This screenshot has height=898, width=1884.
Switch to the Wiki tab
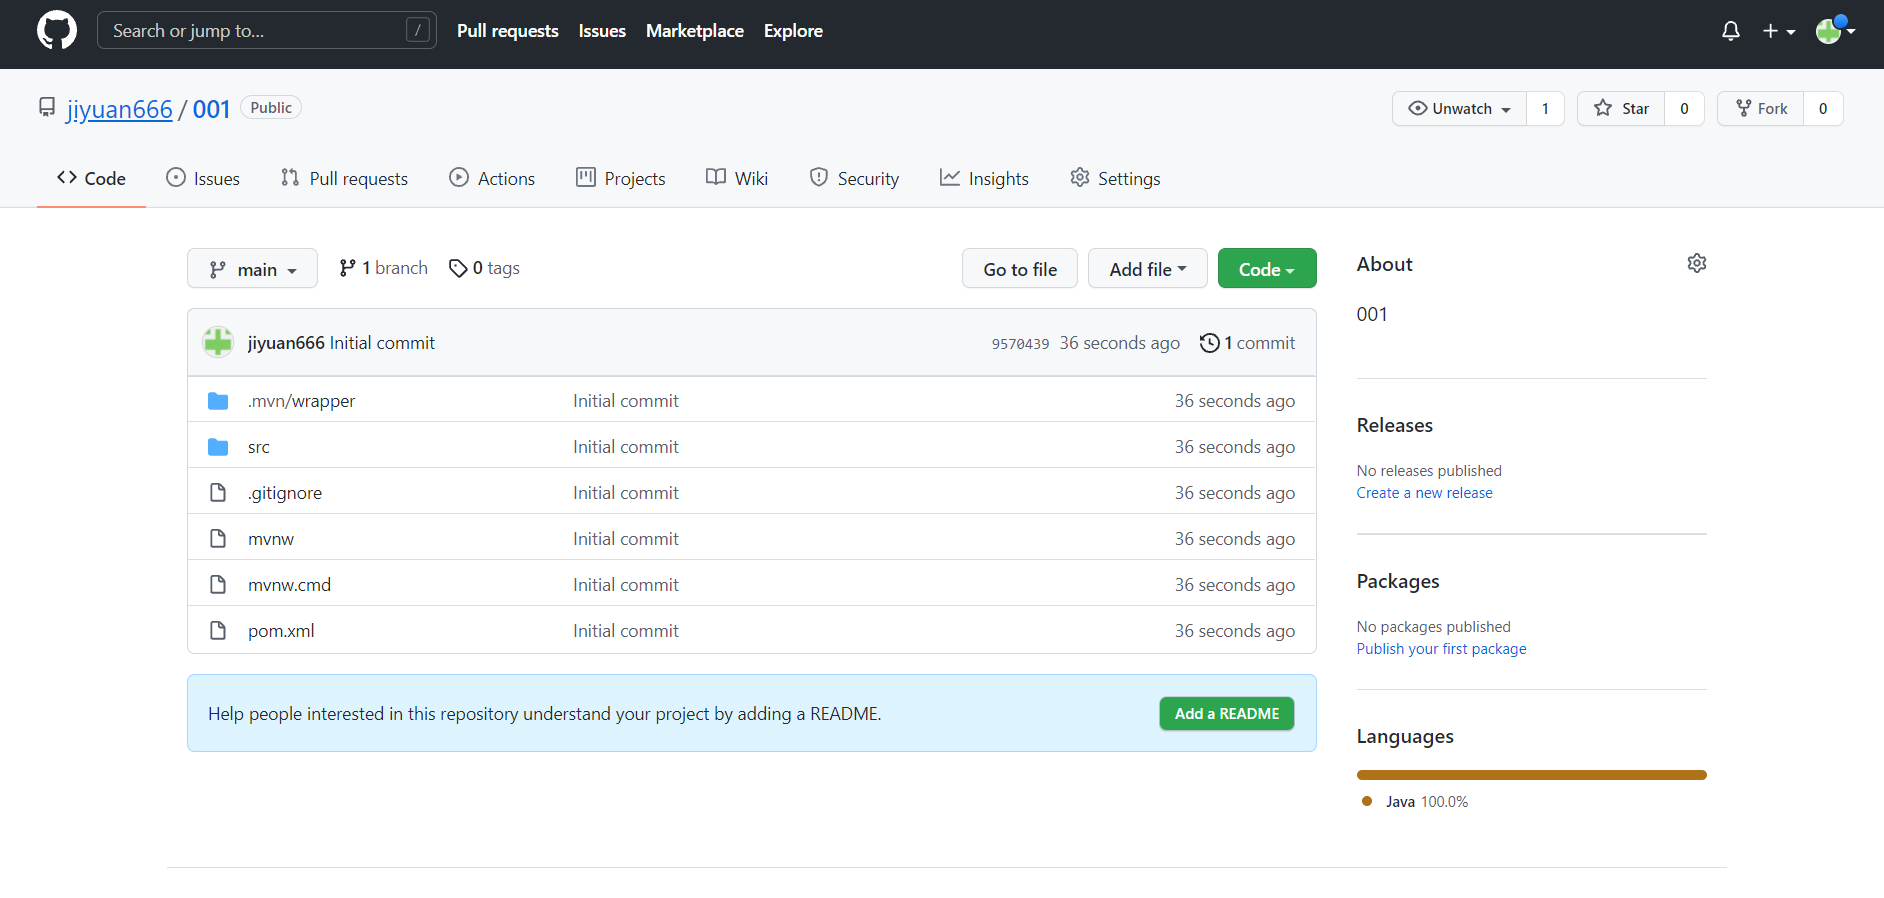tap(737, 178)
